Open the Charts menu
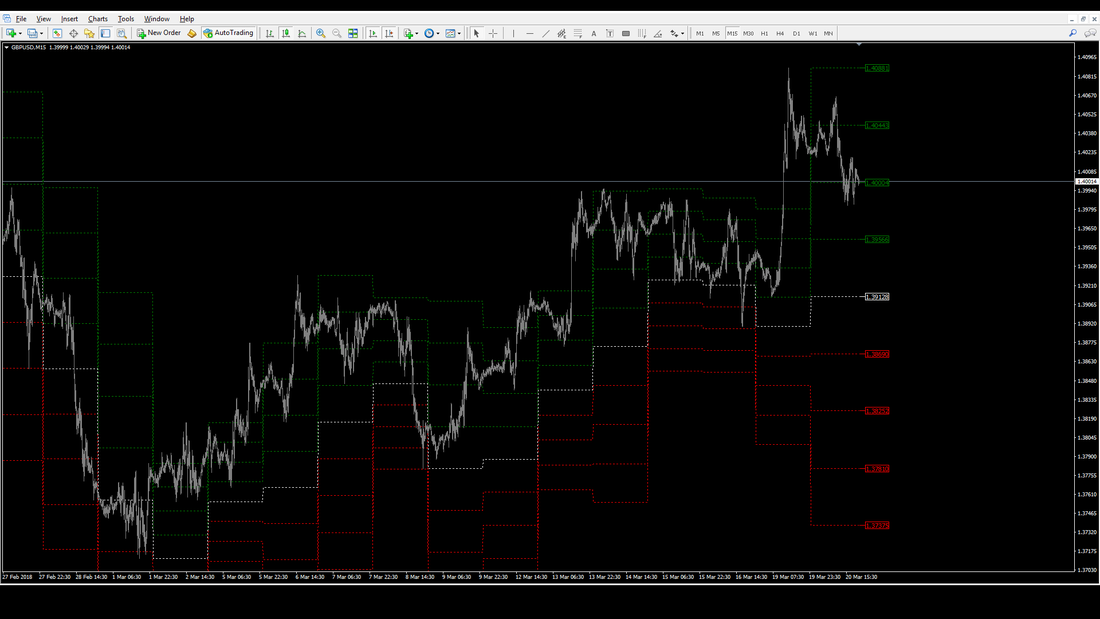Viewport: 1100px width, 619px height. pyautogui.click(x=97, y=19)
